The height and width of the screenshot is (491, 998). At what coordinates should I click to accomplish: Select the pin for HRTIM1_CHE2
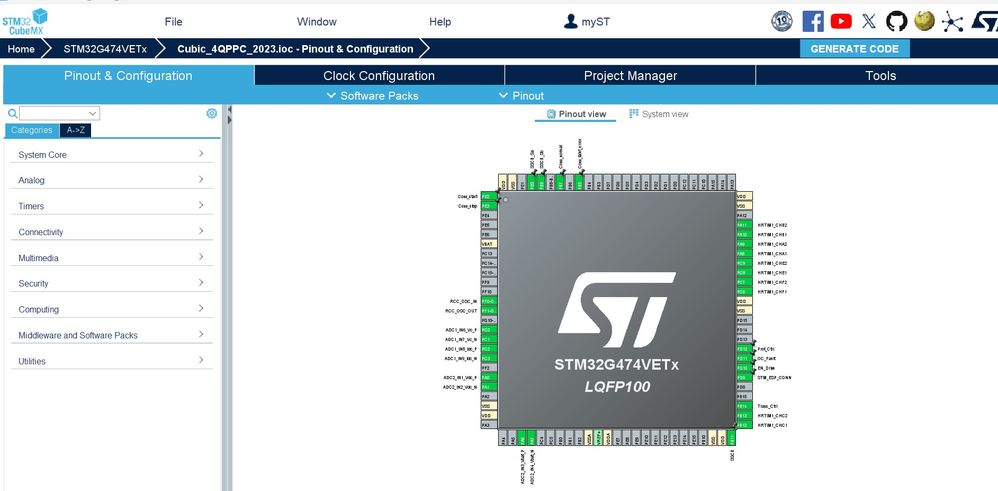[x=744, y=263]
